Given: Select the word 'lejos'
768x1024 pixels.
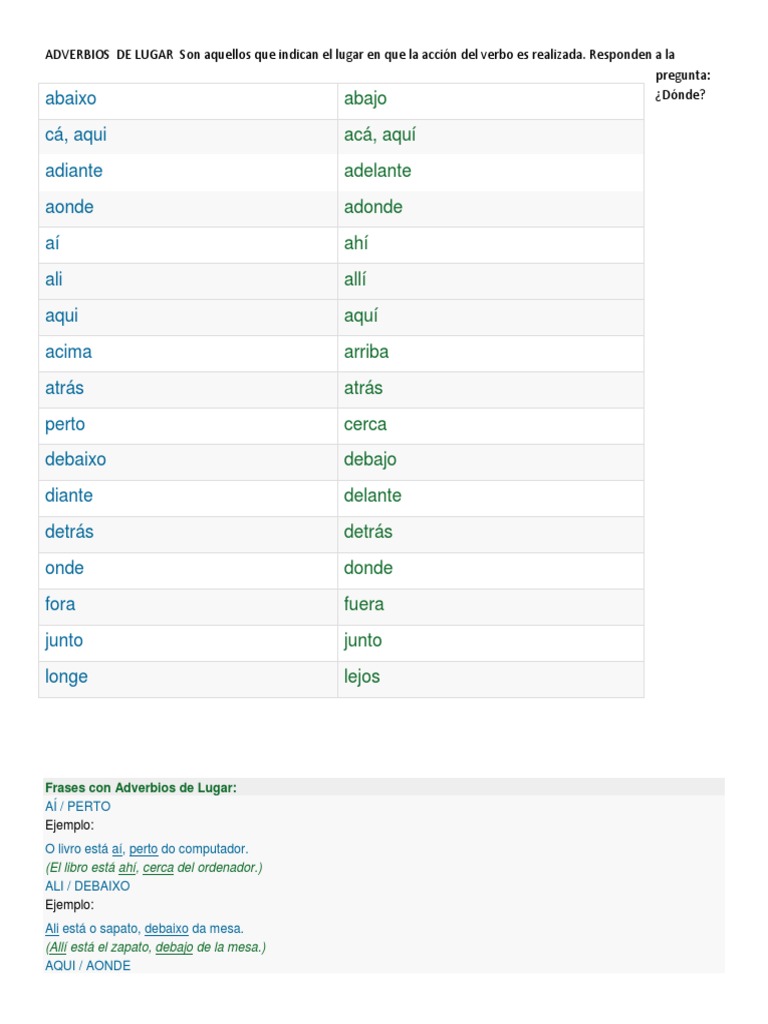Looking at the screenshot, I should (x=362, y=677).
